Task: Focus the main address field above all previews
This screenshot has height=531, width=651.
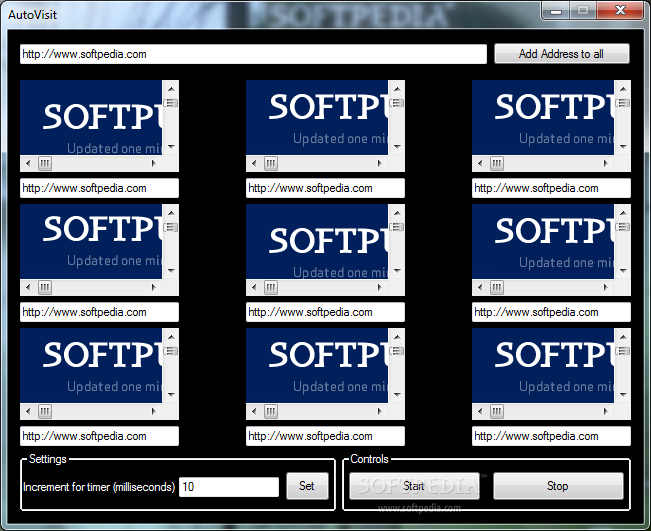Action: click(253, 54)
